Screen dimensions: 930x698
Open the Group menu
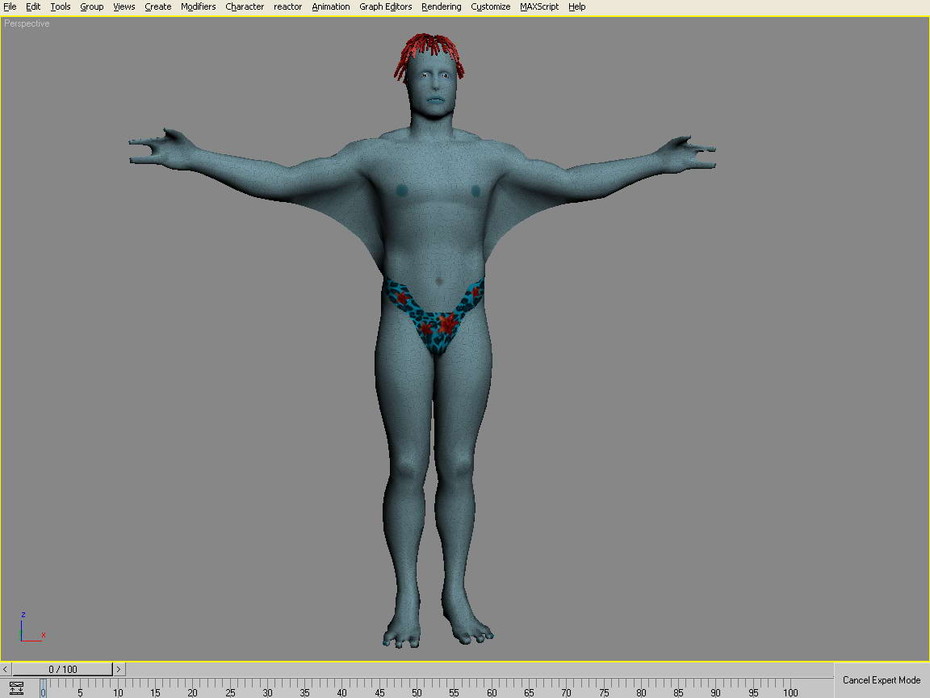[x=91, y=7]
